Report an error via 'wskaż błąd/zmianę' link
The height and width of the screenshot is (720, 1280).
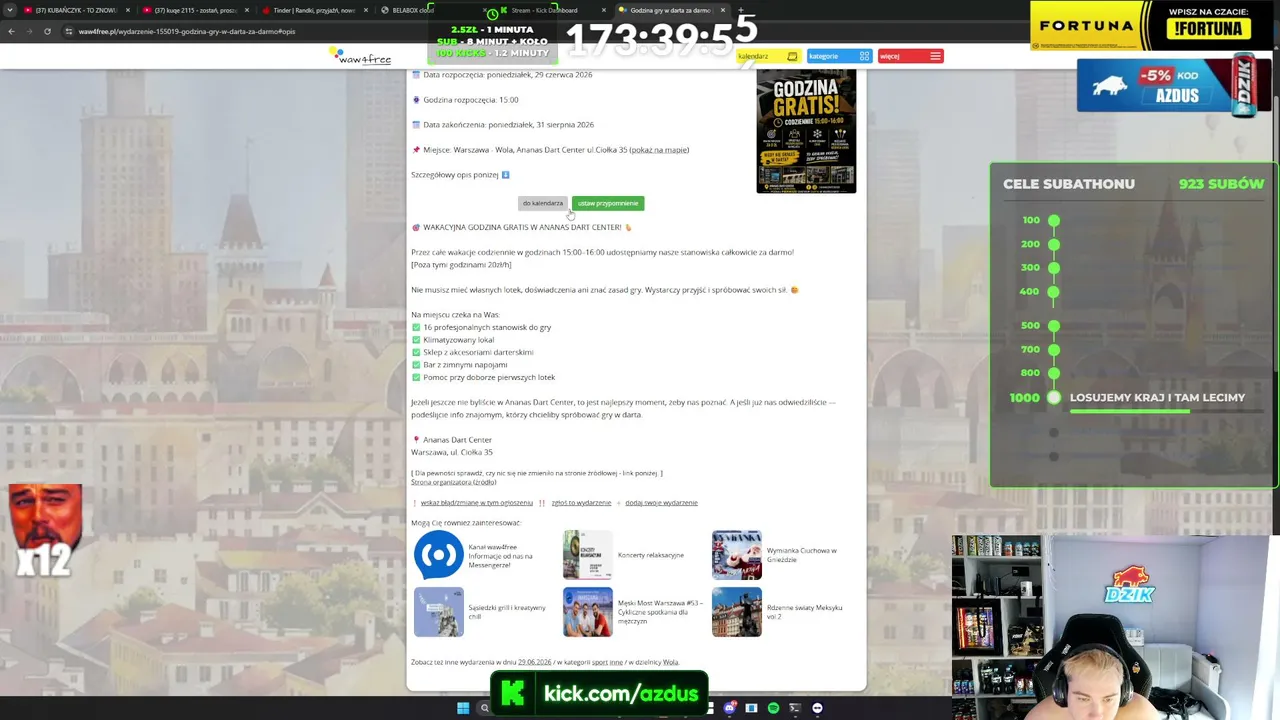pyautogui.click(x=476, y=503)
